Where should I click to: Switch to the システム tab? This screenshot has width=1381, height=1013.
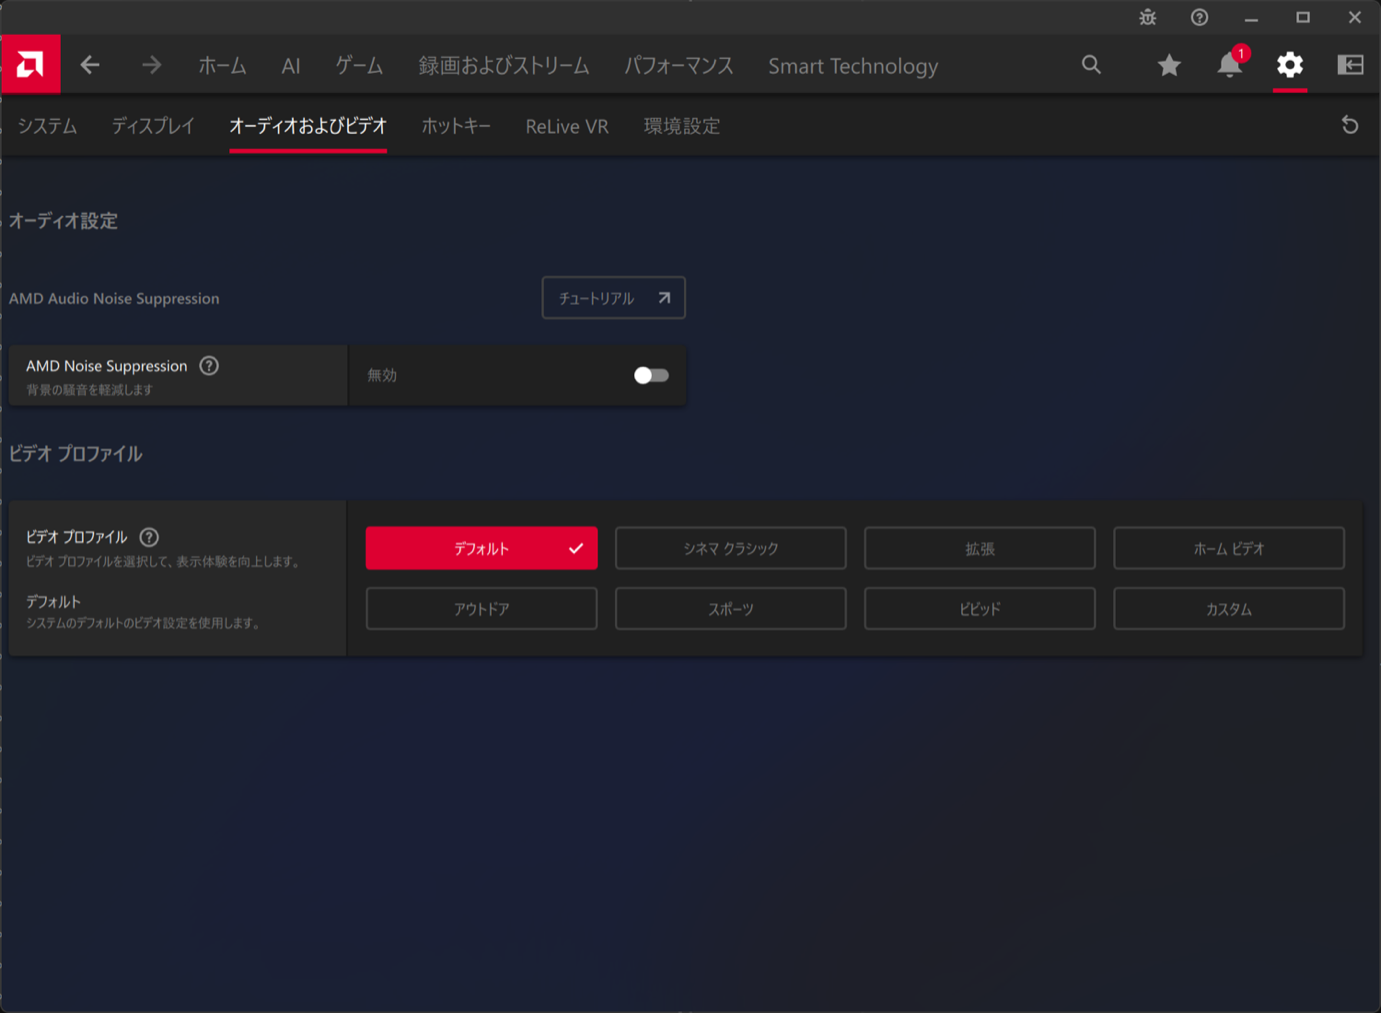coord(47,126)
